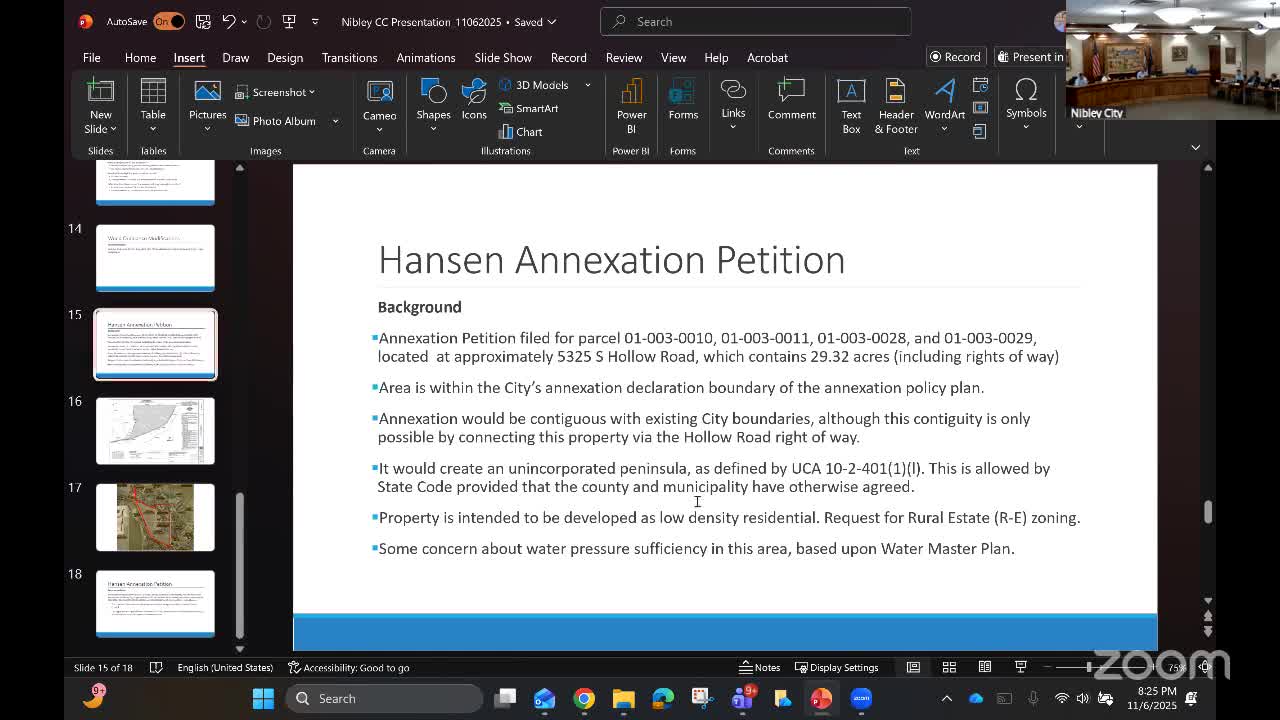Insert Header & Footer
The height and width of the screenshot is (720, 1280).
896,107
